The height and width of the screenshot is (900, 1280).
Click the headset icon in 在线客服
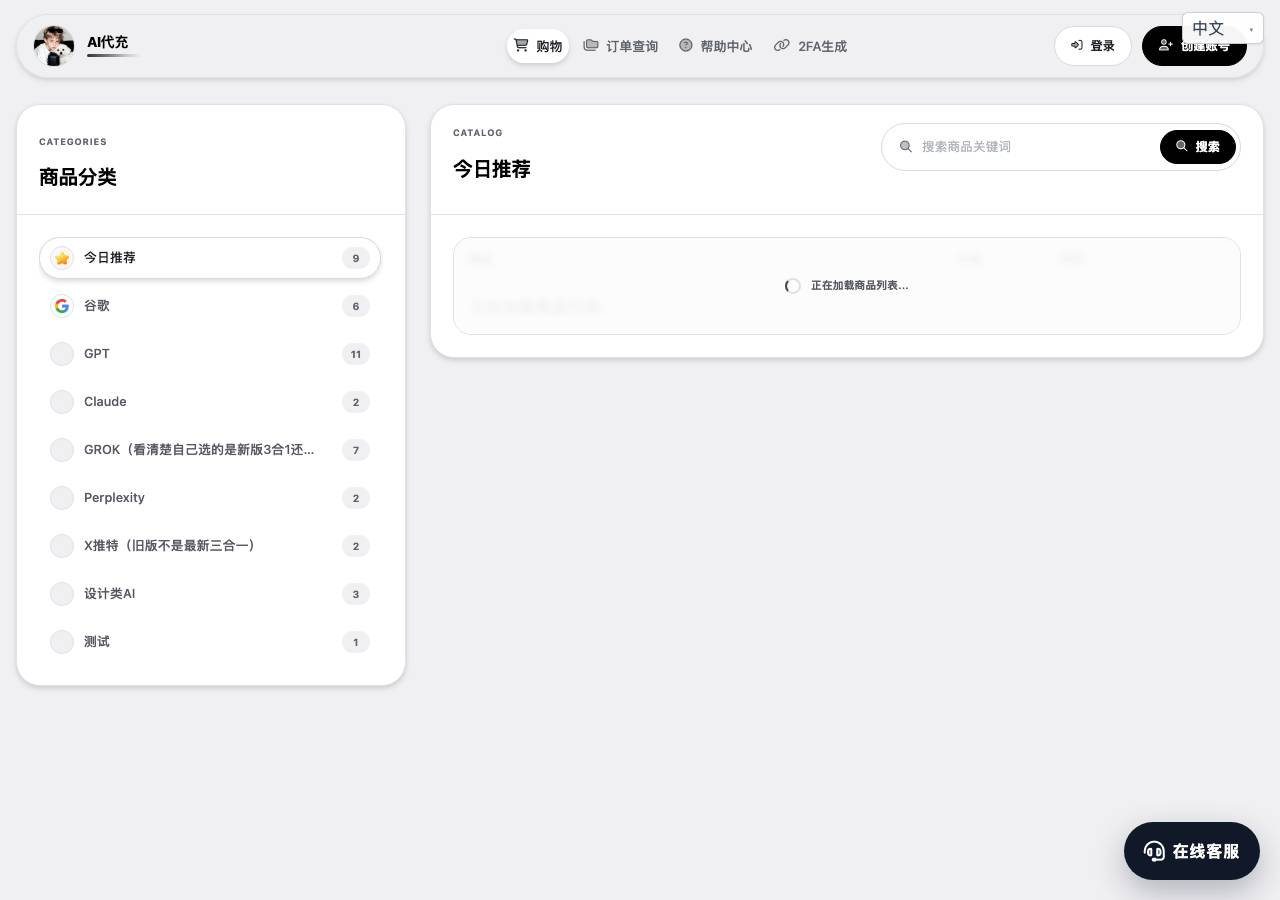coord(1154,851)
